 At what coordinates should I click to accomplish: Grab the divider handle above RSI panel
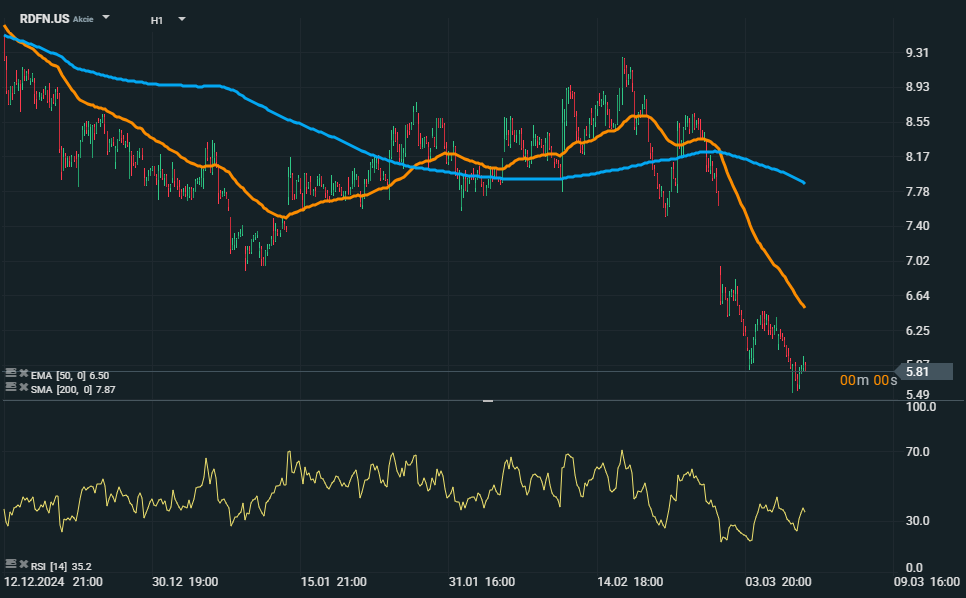488,400
